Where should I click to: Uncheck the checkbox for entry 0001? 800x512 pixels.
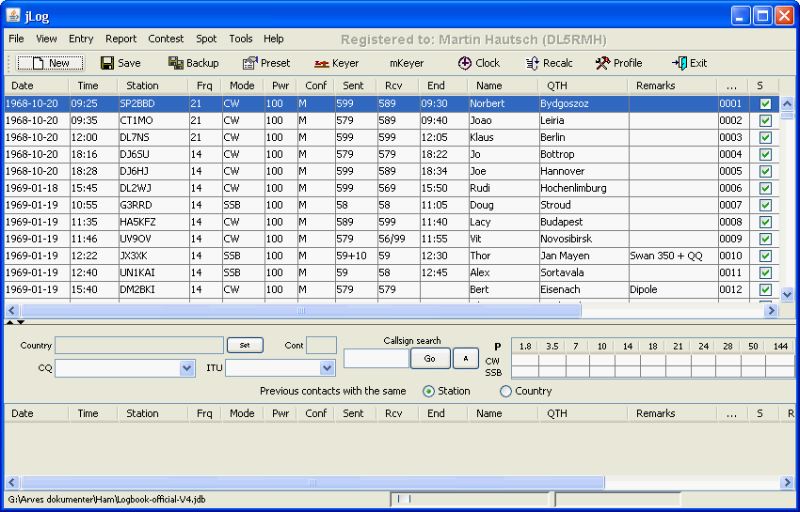pos(765,104)
